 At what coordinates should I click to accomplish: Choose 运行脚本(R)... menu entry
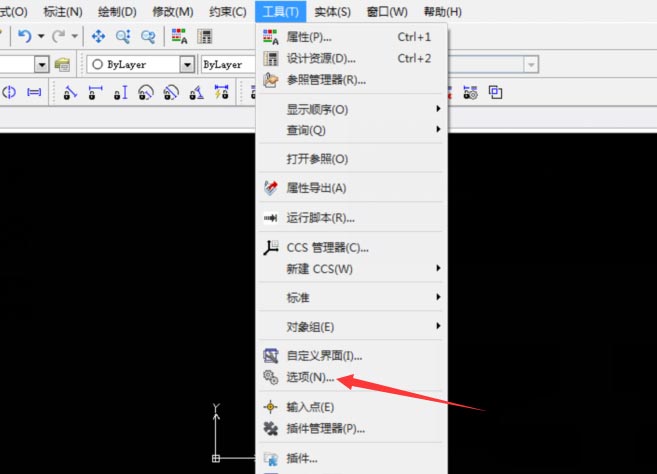pos(352,218)
